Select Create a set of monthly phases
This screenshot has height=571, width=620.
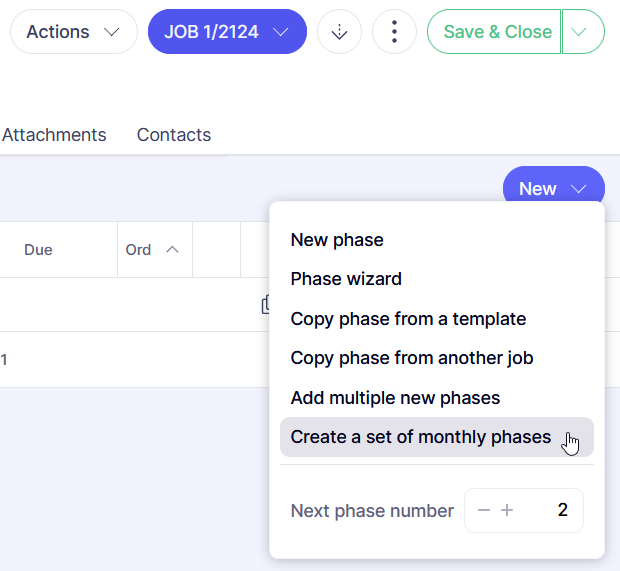tap(421, 437)
